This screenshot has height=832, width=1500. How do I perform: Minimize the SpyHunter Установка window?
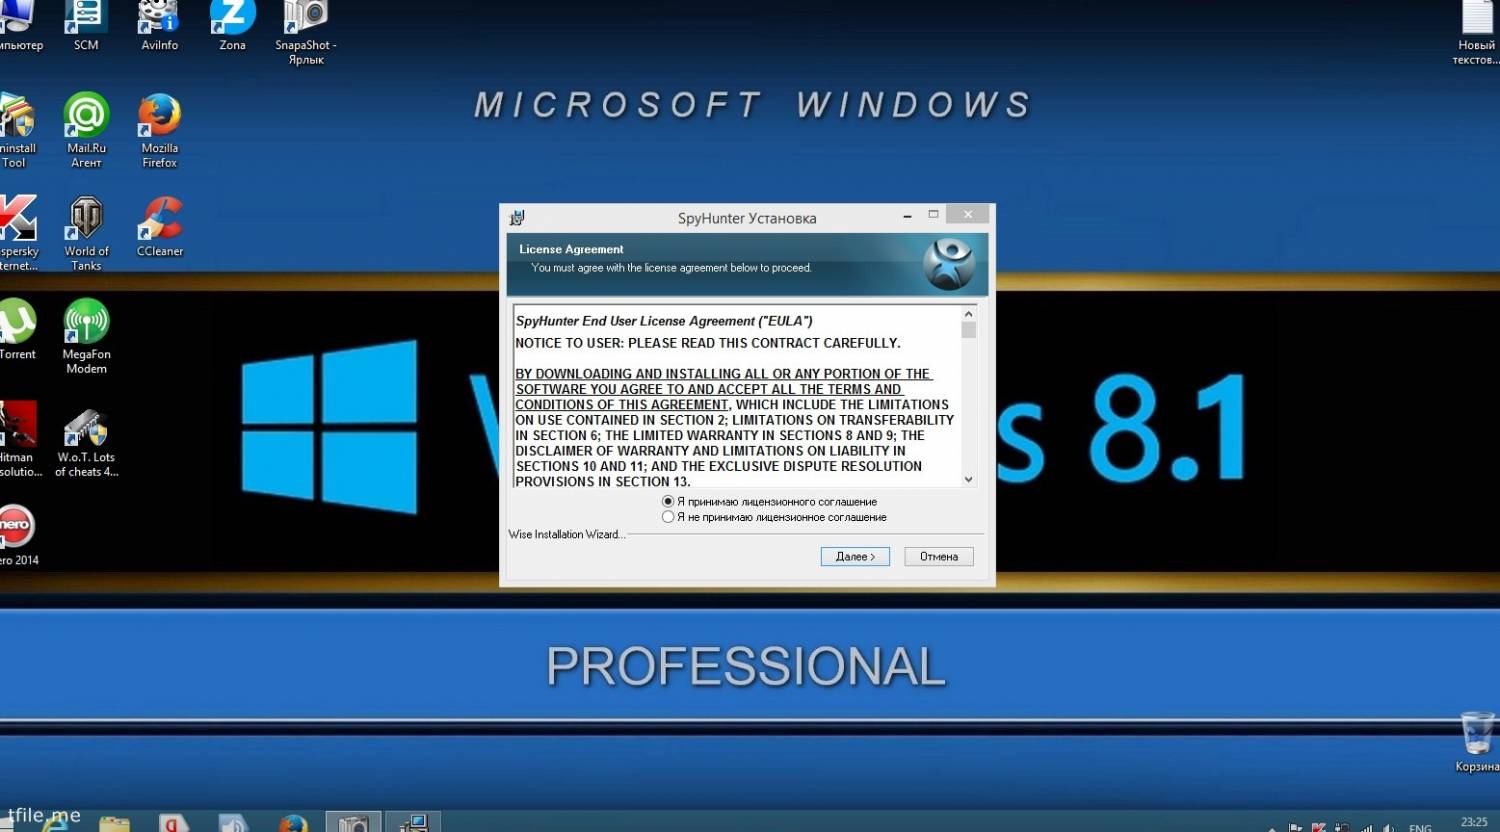click(x=907, y=215)
